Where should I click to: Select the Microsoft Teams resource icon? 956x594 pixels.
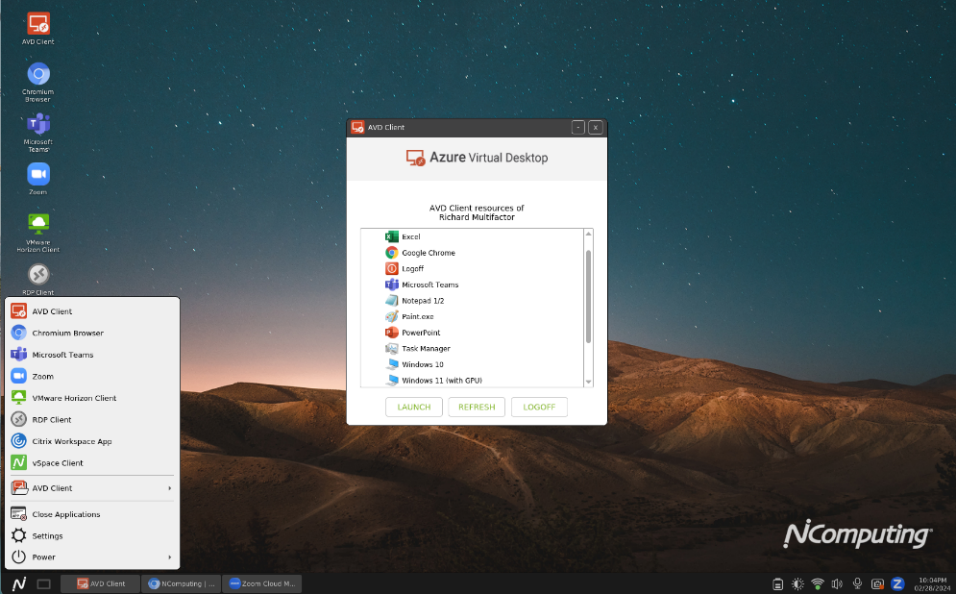pyautogui.click(x=391, y=284)
